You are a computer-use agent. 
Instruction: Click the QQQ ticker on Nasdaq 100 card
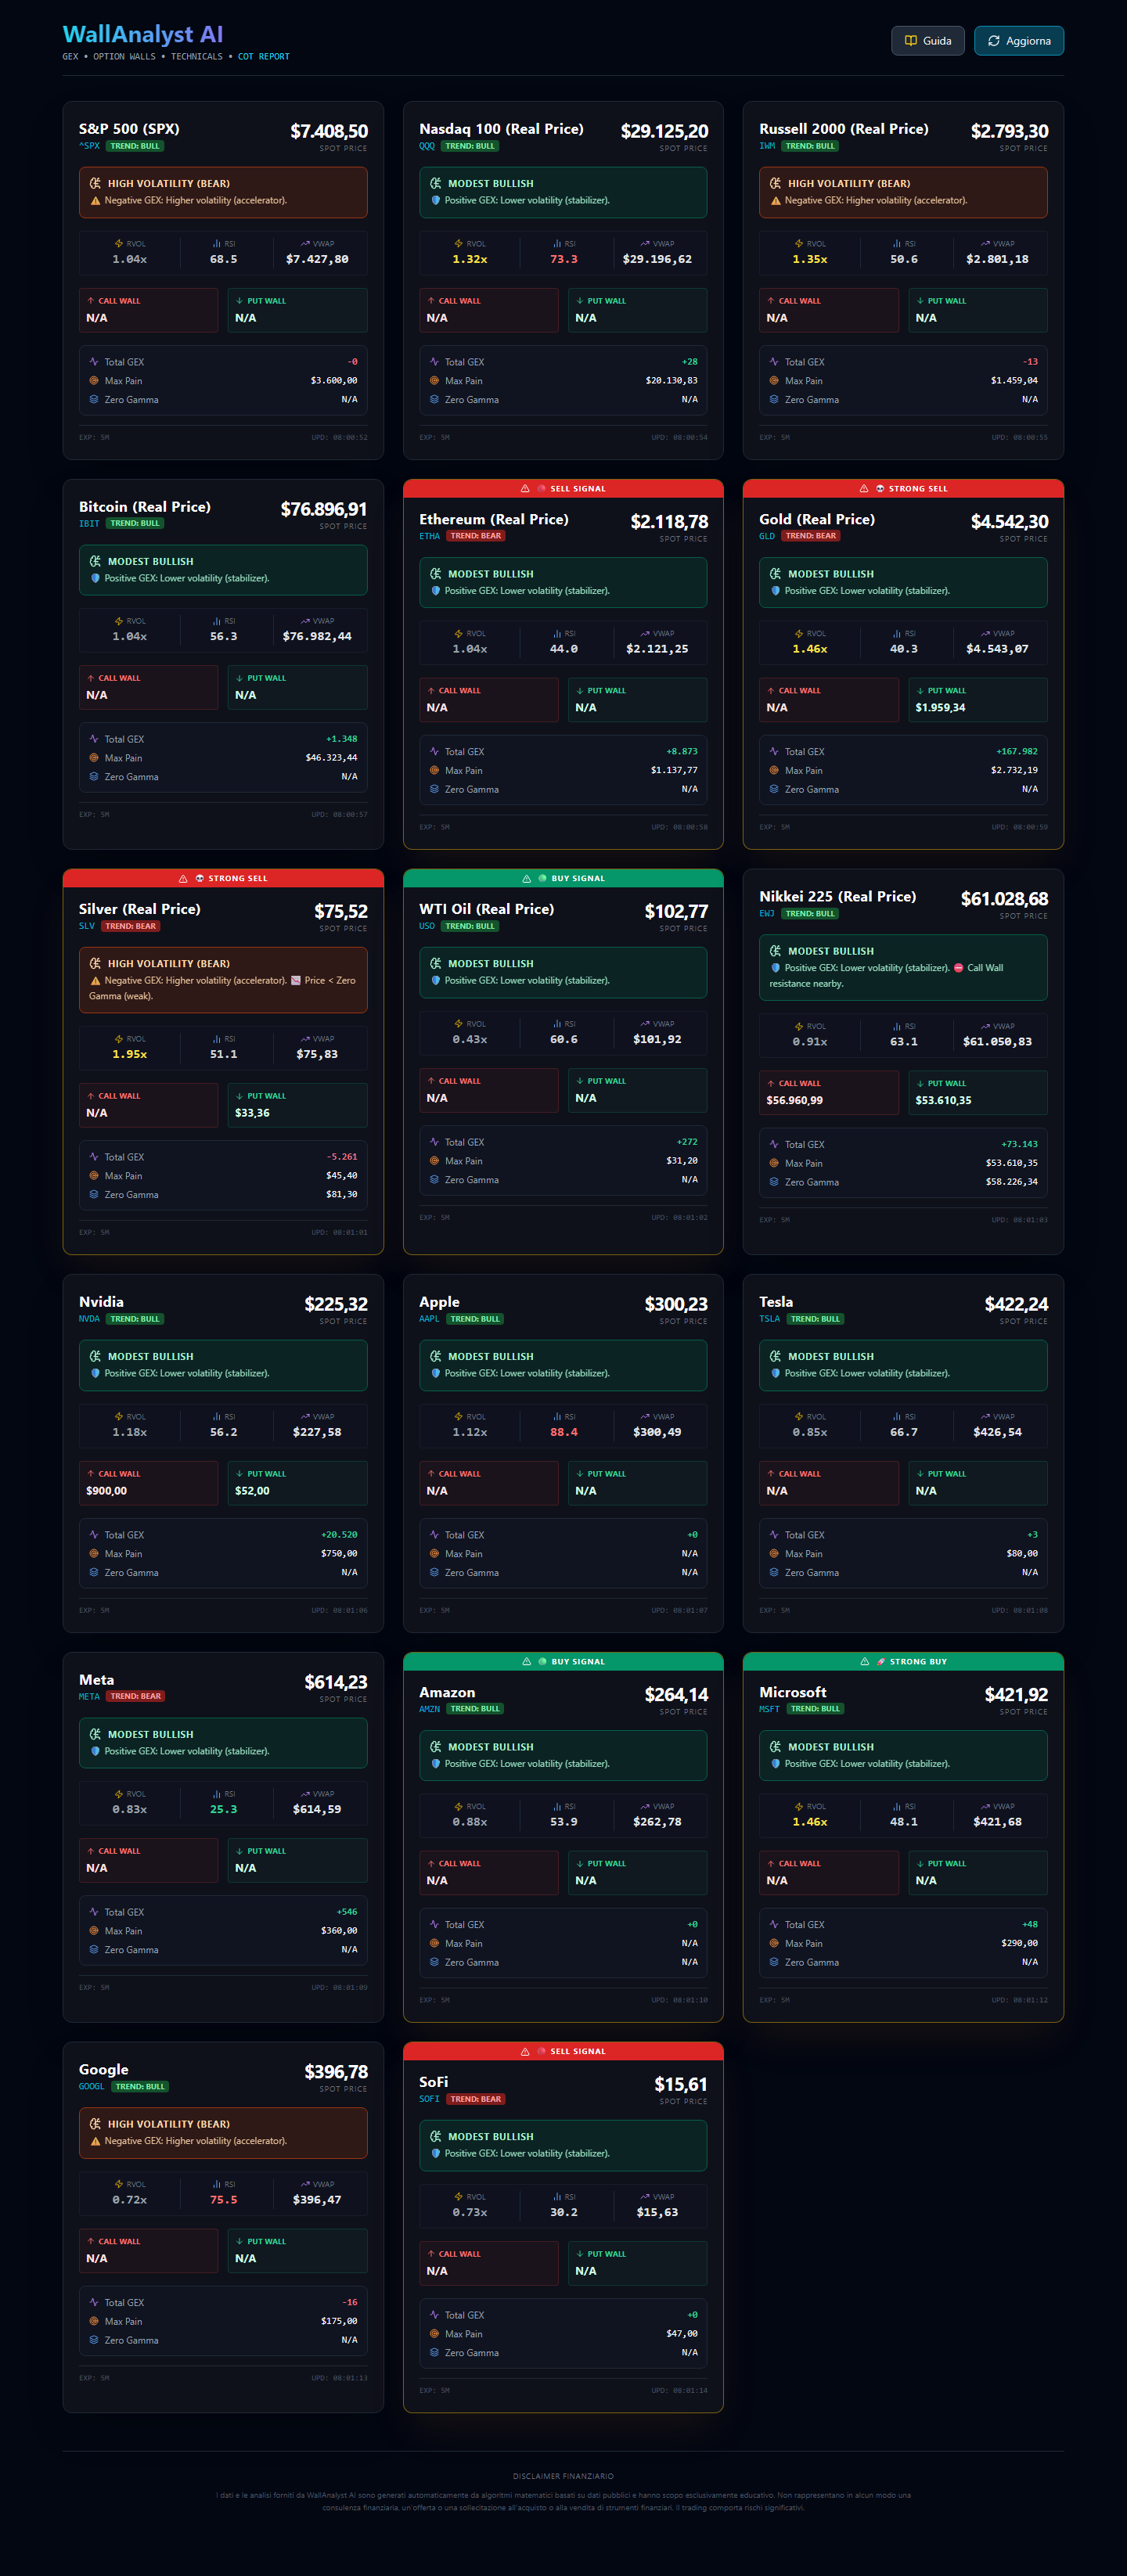[x=427, y=146]
